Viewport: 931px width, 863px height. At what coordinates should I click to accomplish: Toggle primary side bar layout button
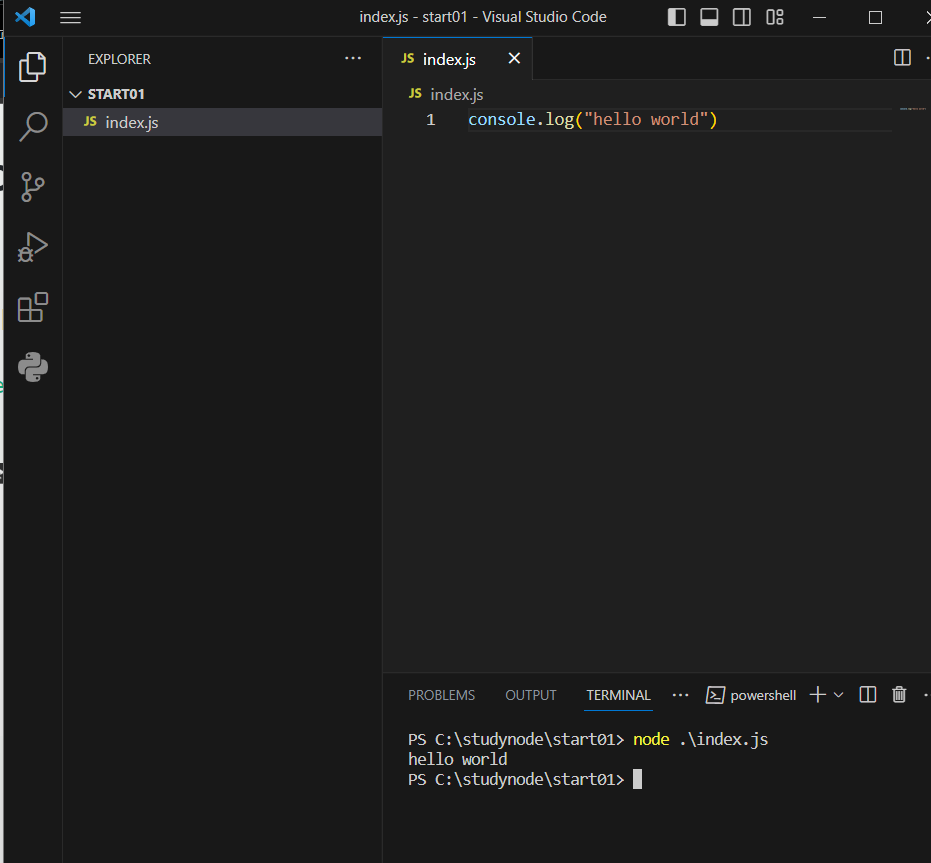point(677,17)
